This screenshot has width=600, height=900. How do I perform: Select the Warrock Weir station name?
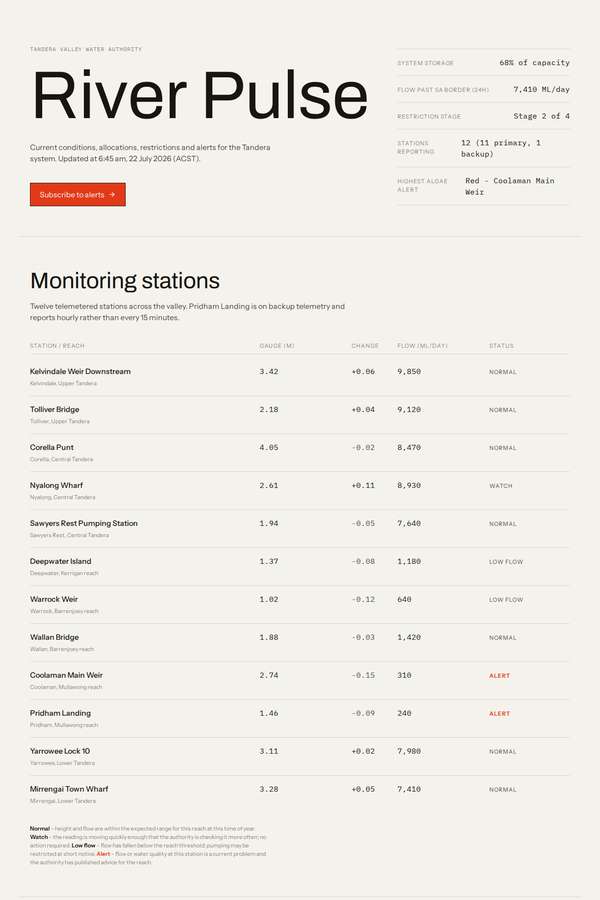click(54, 599)
